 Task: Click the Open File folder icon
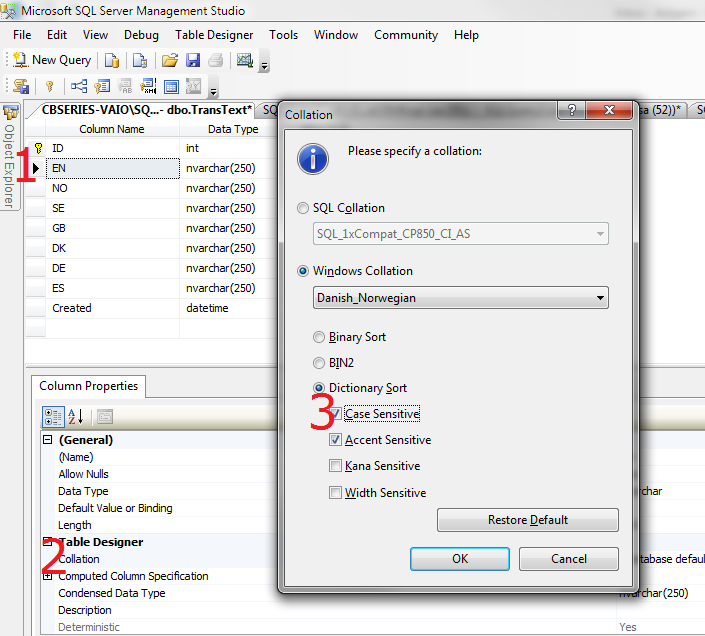pos(170,60)
